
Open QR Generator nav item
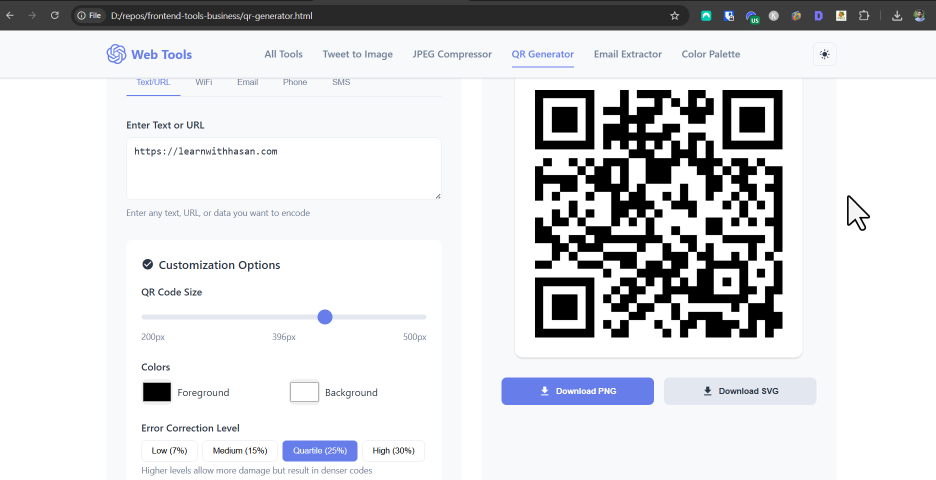[x=543, y=54]
